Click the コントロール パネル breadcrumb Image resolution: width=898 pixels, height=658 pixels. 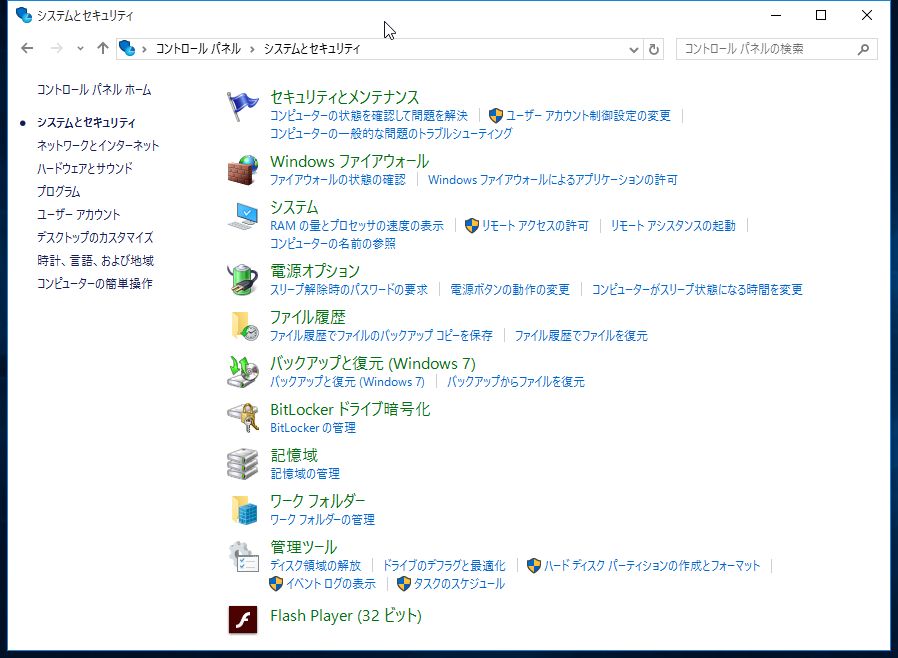click(x=198, y=49)
